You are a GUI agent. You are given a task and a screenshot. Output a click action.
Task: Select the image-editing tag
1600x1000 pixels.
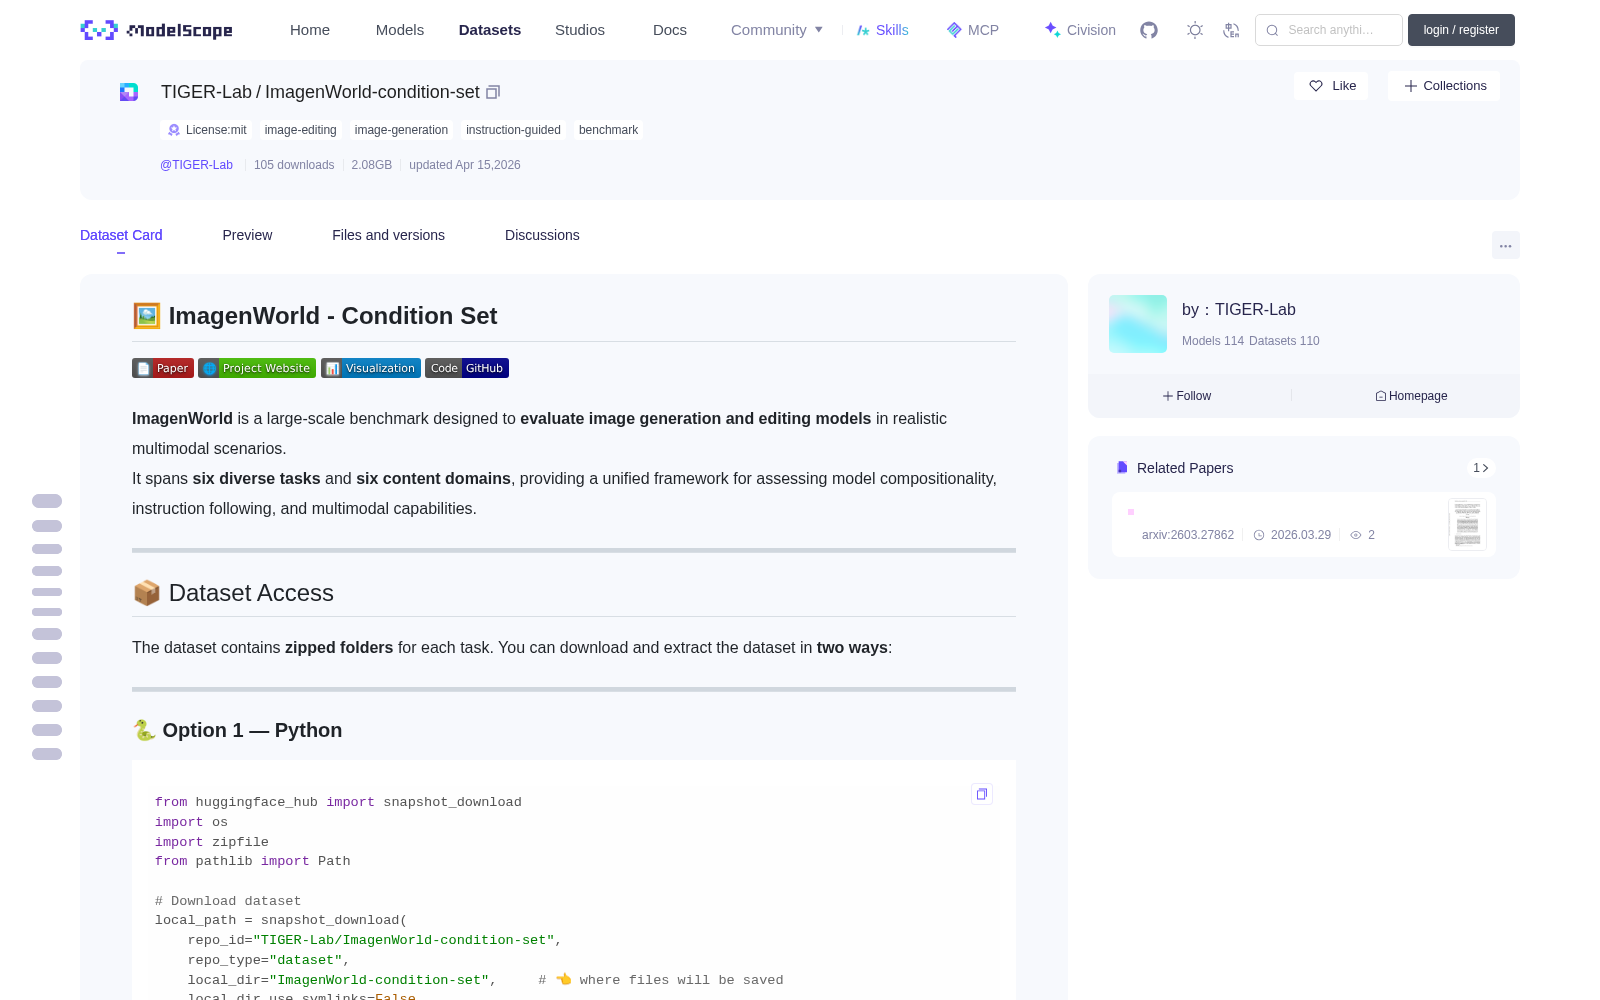pyautogui.click(x=301, y=130)
